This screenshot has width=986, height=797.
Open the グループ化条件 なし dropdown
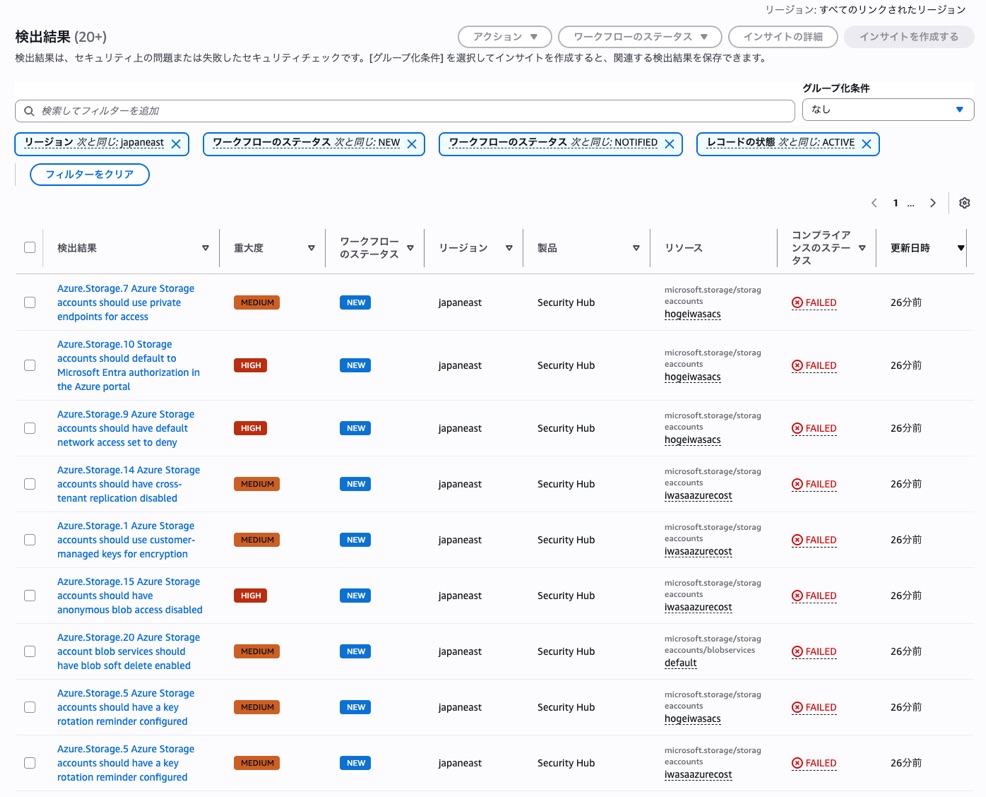pos(888,109)
